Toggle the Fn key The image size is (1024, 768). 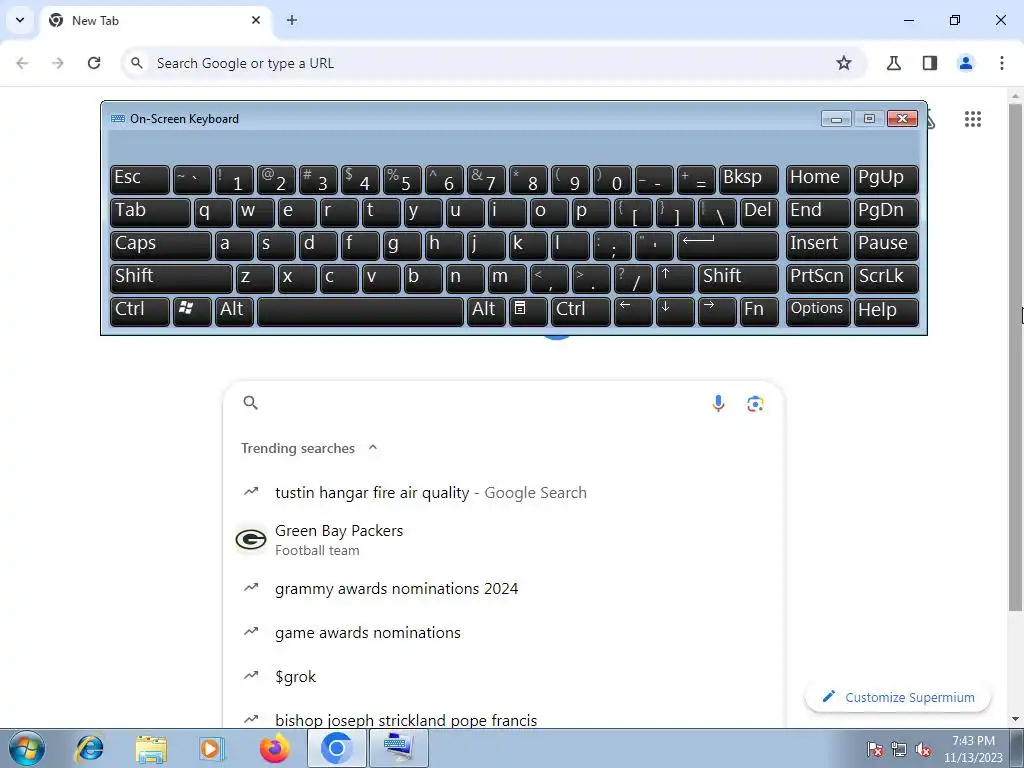click(x=759, y=310)
